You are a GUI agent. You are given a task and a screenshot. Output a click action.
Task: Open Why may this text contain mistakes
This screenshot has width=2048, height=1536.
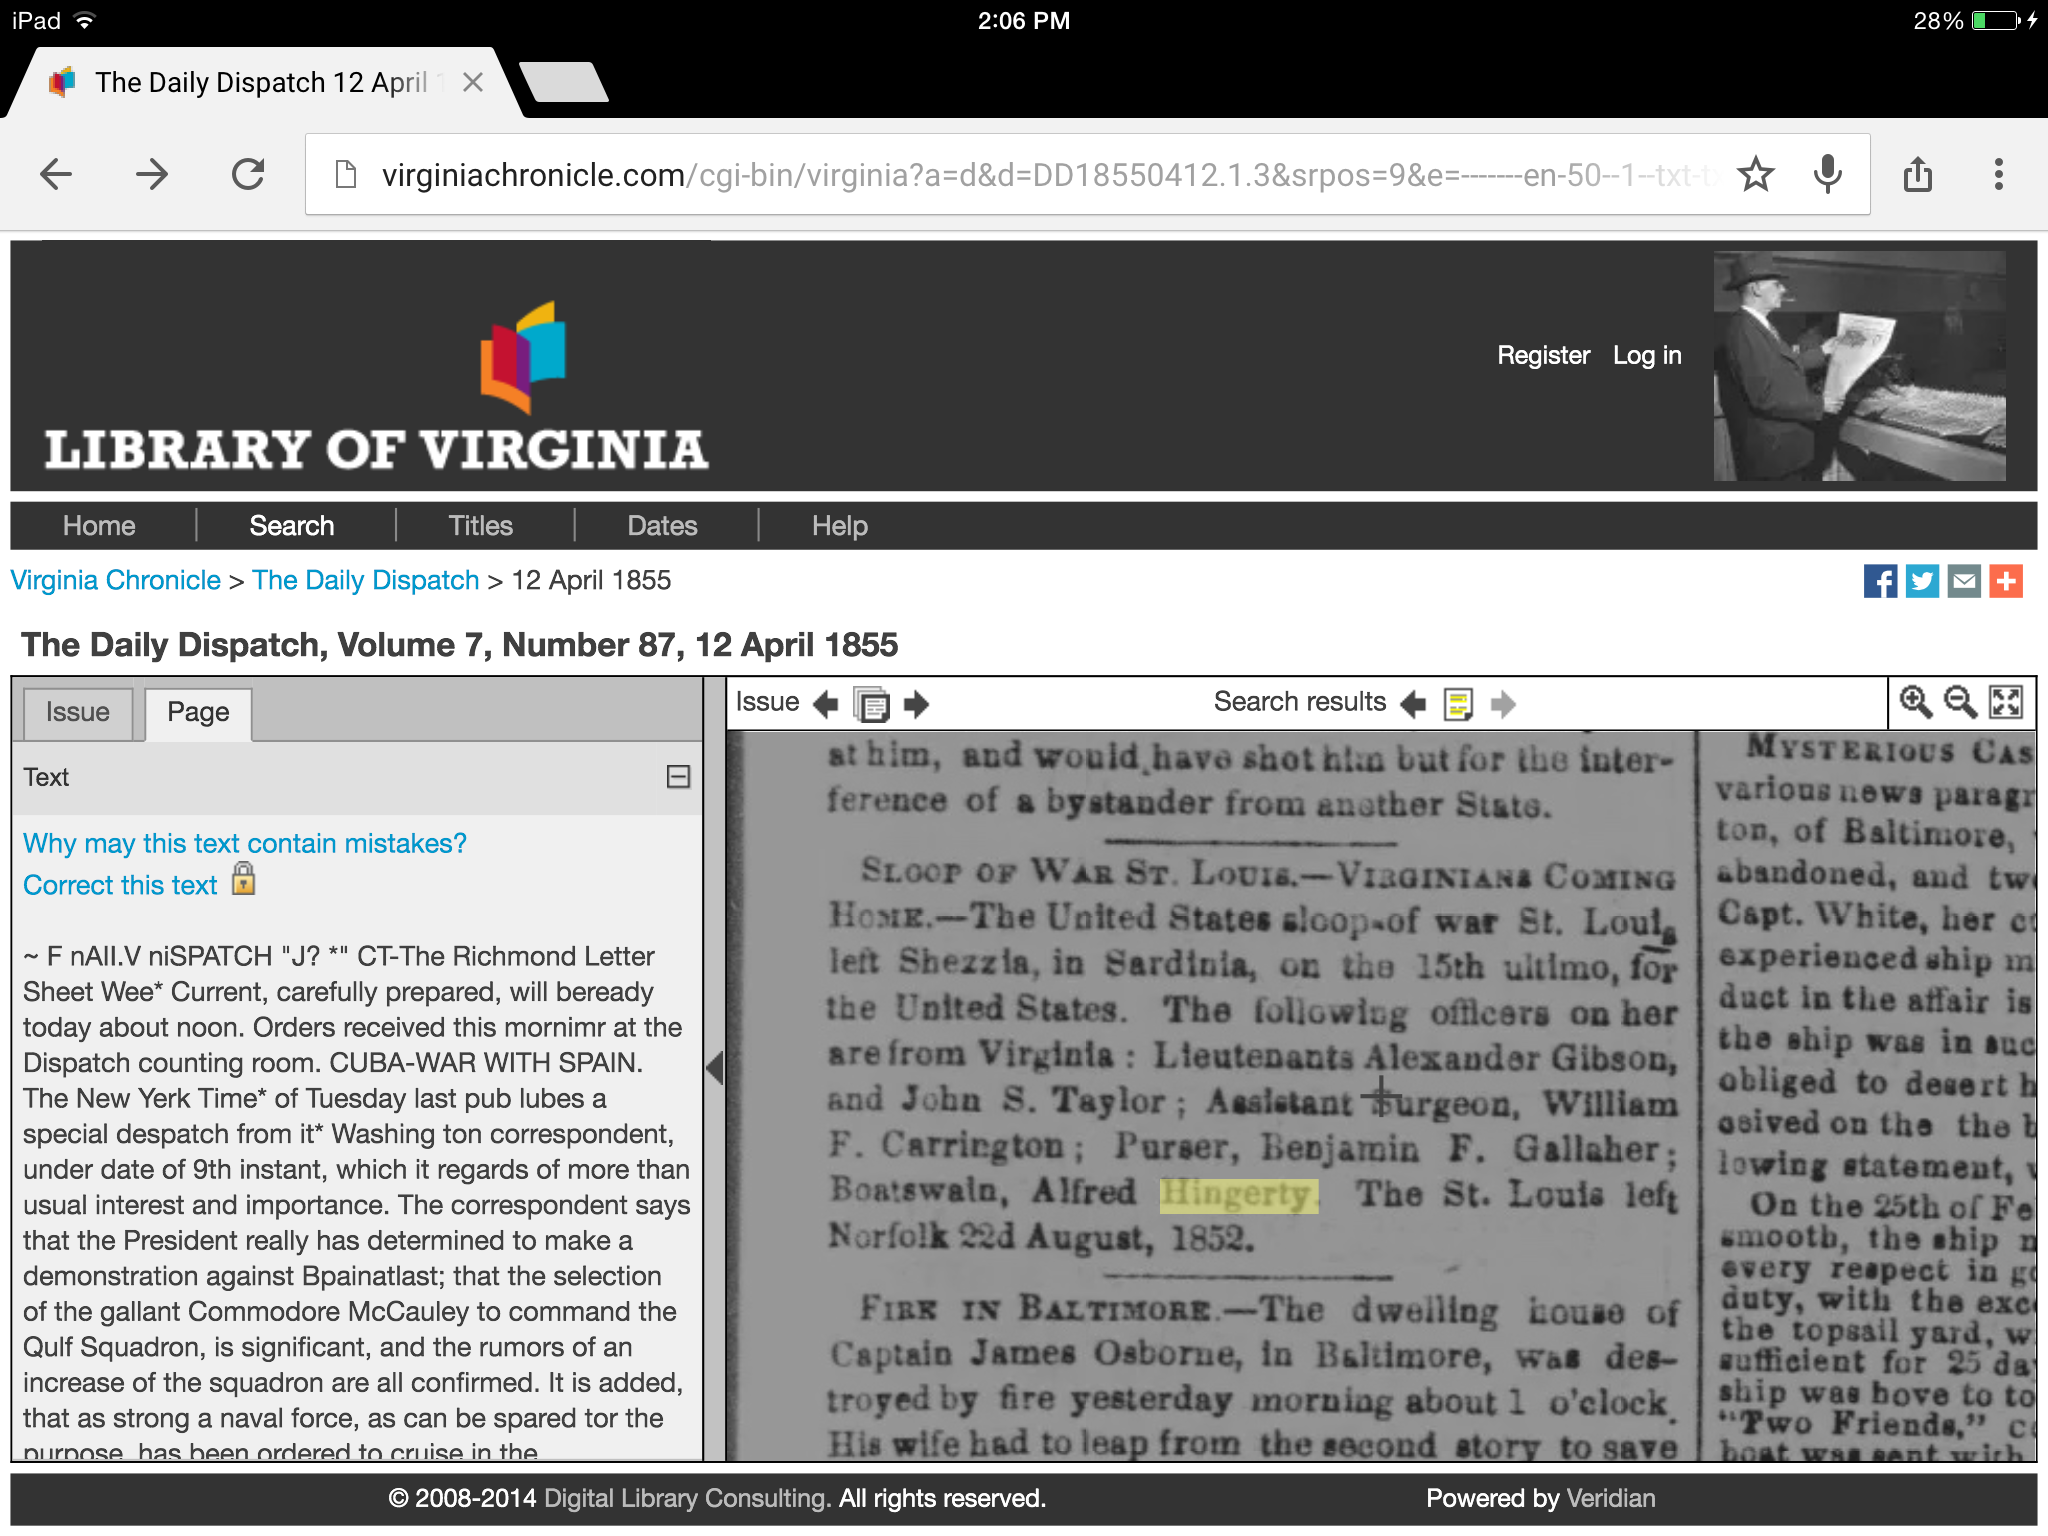pyautogui.click(x=245, y=844)
